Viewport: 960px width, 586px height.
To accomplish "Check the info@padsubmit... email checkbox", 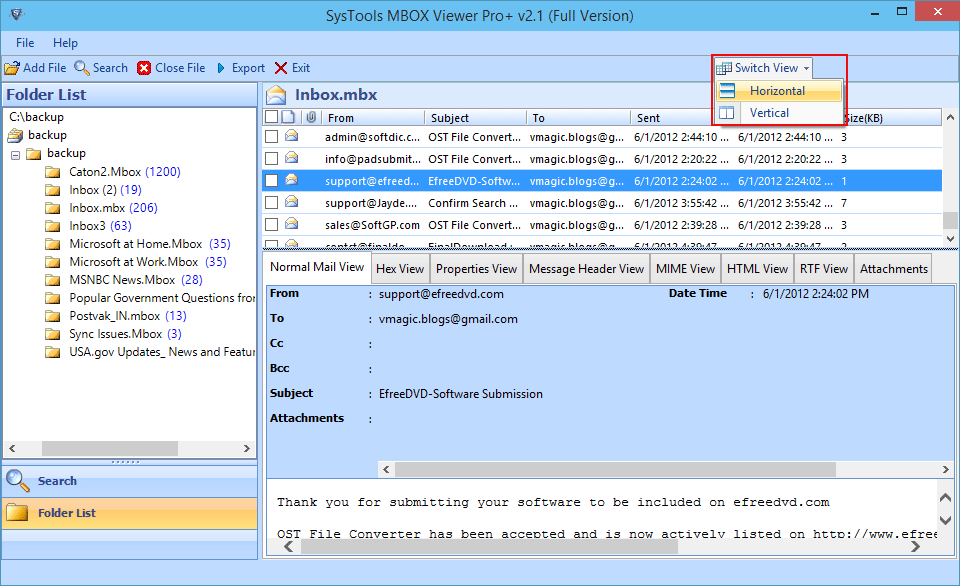I will 272,159.
